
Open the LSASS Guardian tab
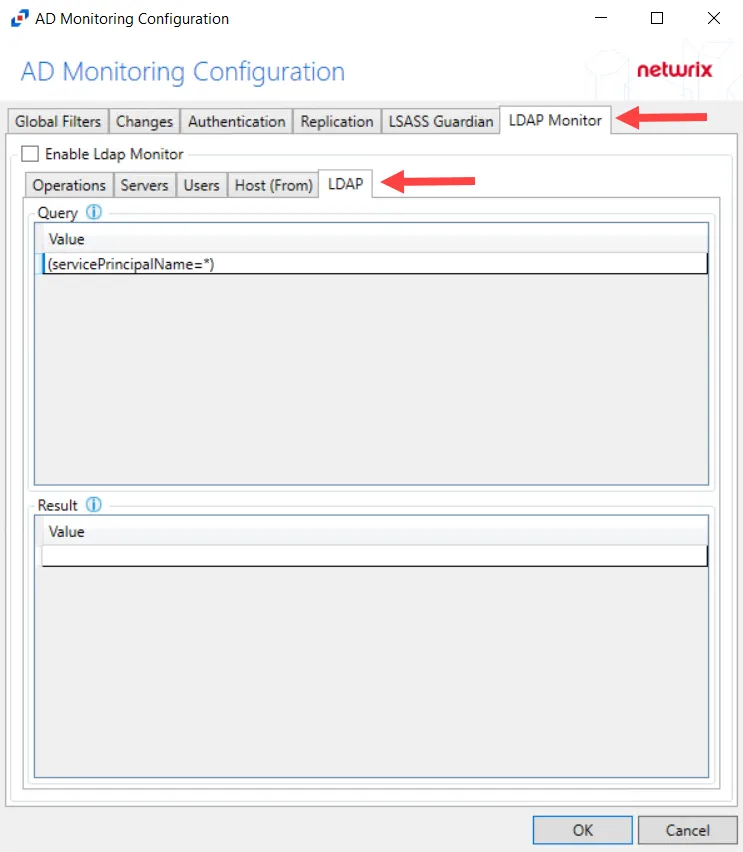441,121
